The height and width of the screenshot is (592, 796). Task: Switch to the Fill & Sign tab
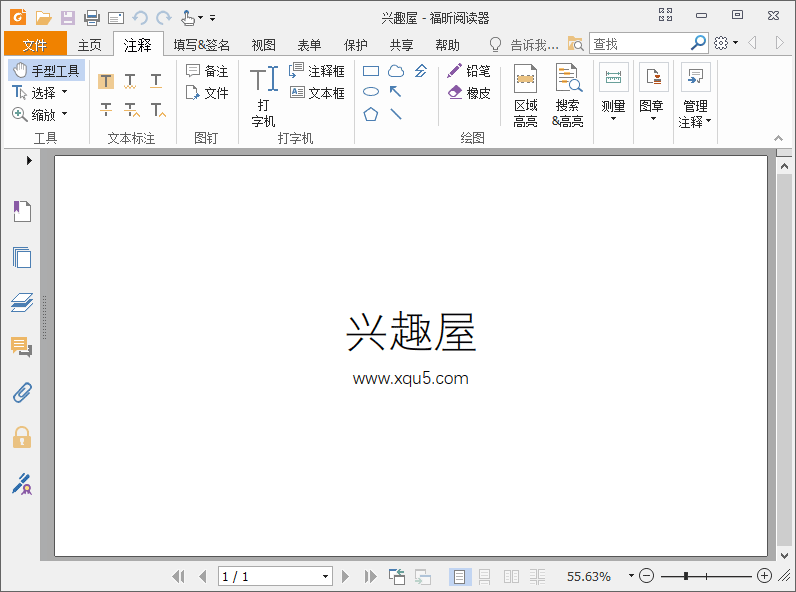[202, 45]
